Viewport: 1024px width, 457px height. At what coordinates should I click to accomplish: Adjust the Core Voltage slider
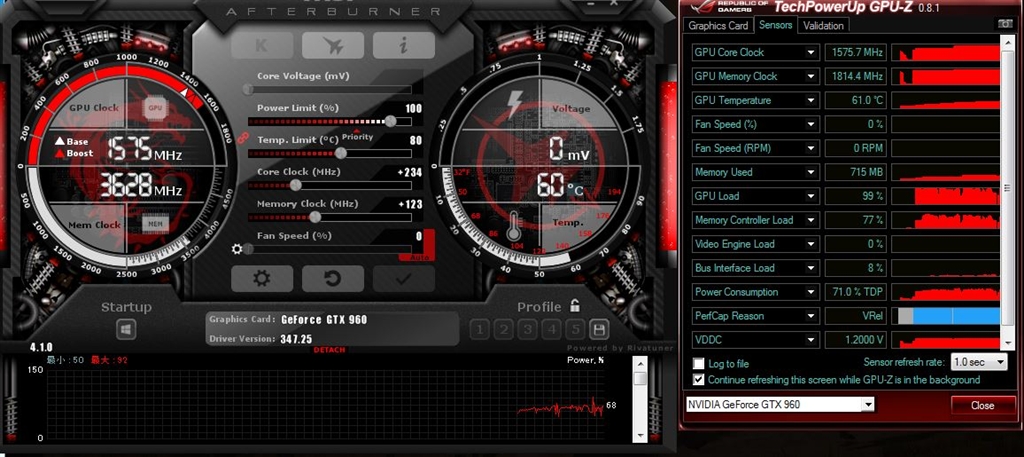click(x=330, y=89)
